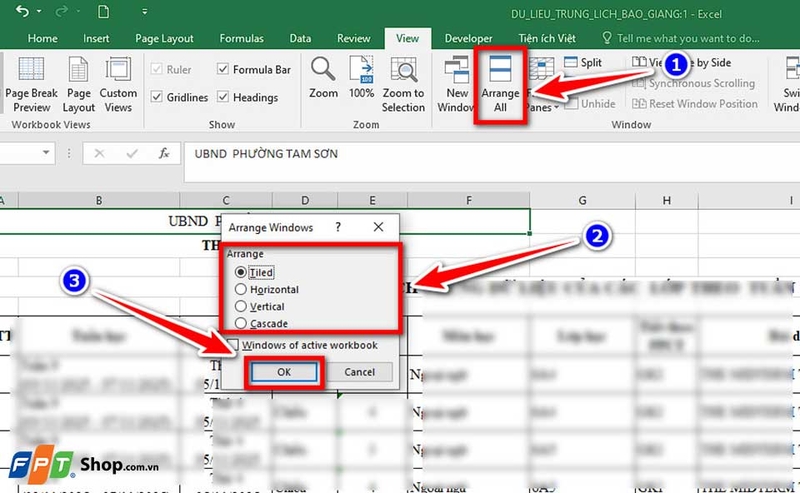The image size is (800, 493).
Task: Switch to Page Break Preview
Action: coord(32,85)
